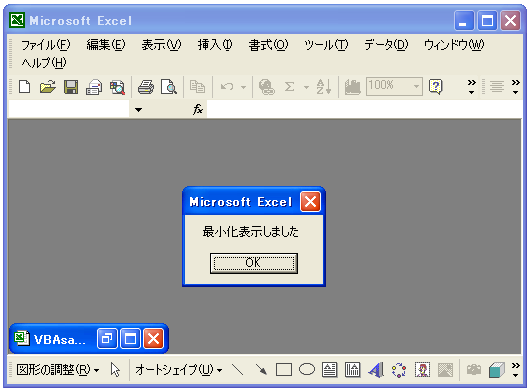
Task: Click the fx insert function icon
Action: [x=198, y=109]
